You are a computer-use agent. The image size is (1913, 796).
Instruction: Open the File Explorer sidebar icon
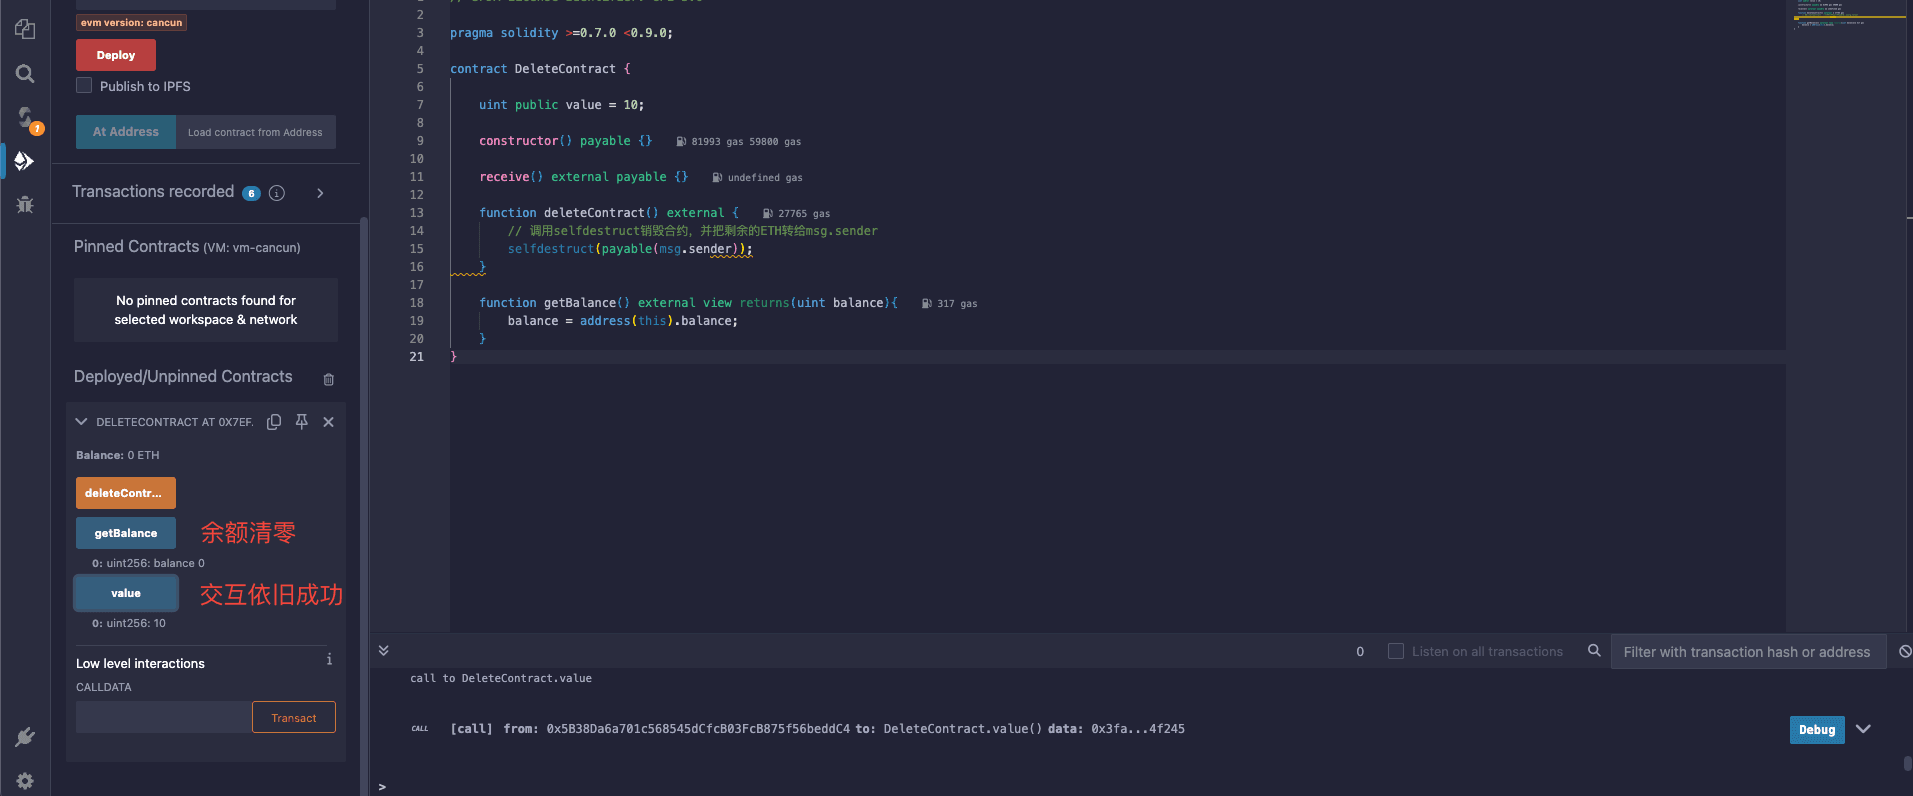25,29
